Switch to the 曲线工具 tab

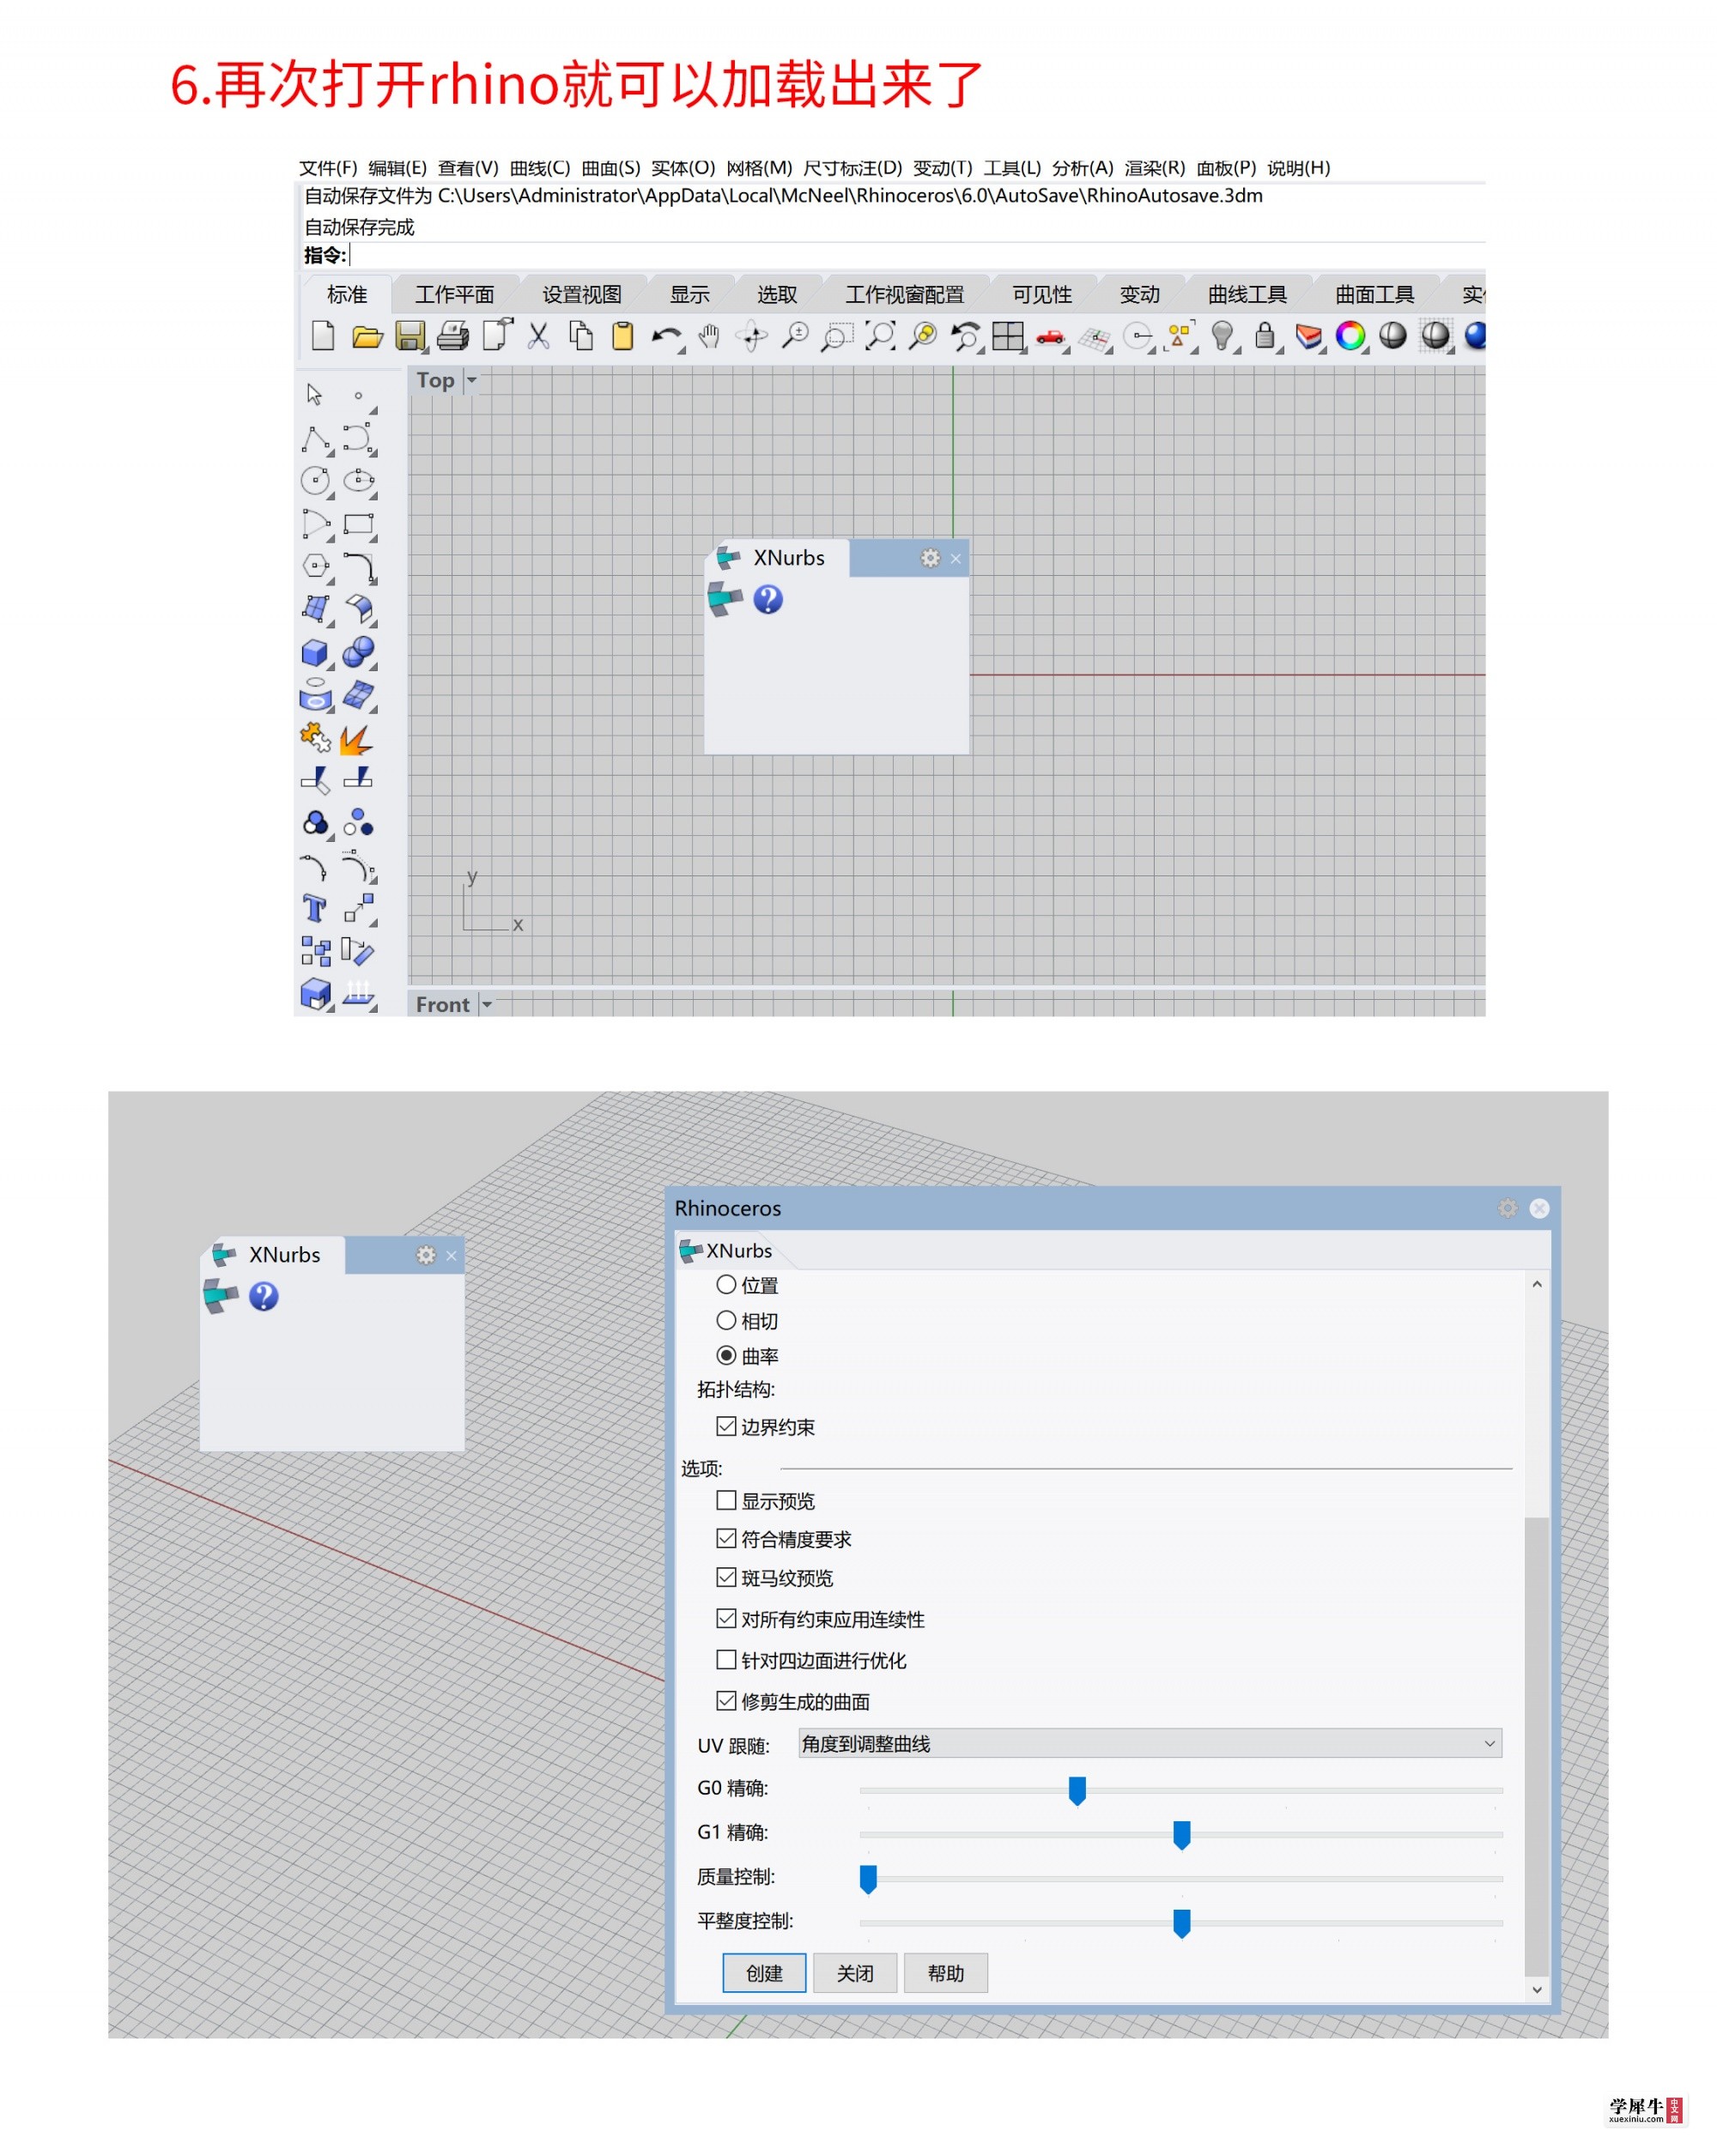1248,295
